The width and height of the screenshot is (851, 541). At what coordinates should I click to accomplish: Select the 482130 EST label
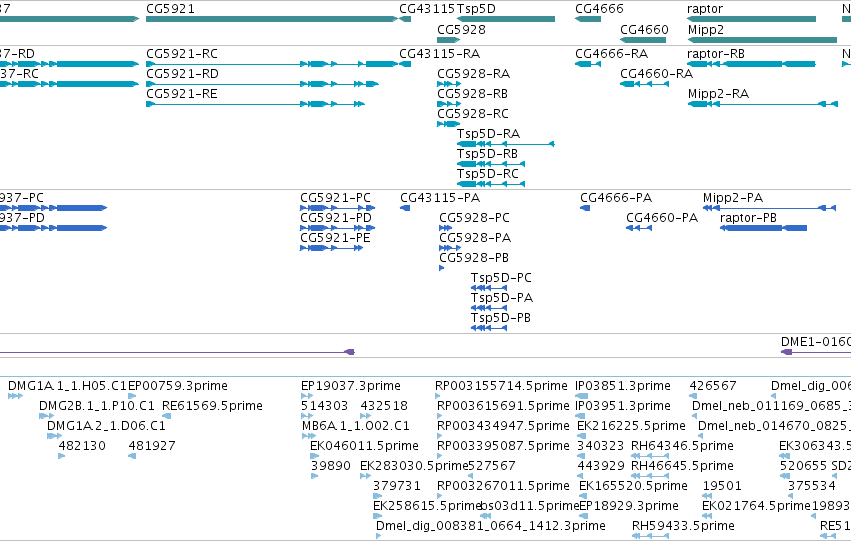(82, 447)
